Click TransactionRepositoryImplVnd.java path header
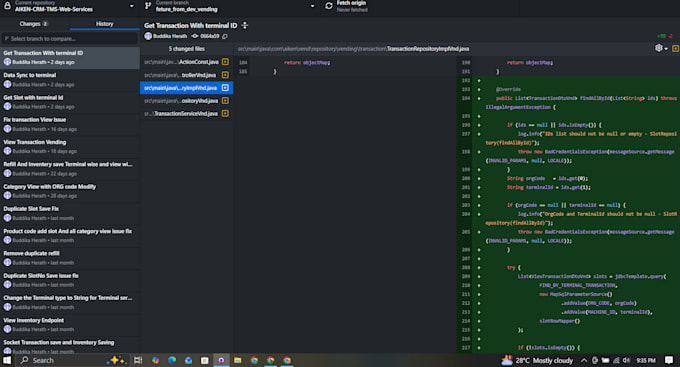Screen dimensions: 680x367 click(x=428, y=49)
